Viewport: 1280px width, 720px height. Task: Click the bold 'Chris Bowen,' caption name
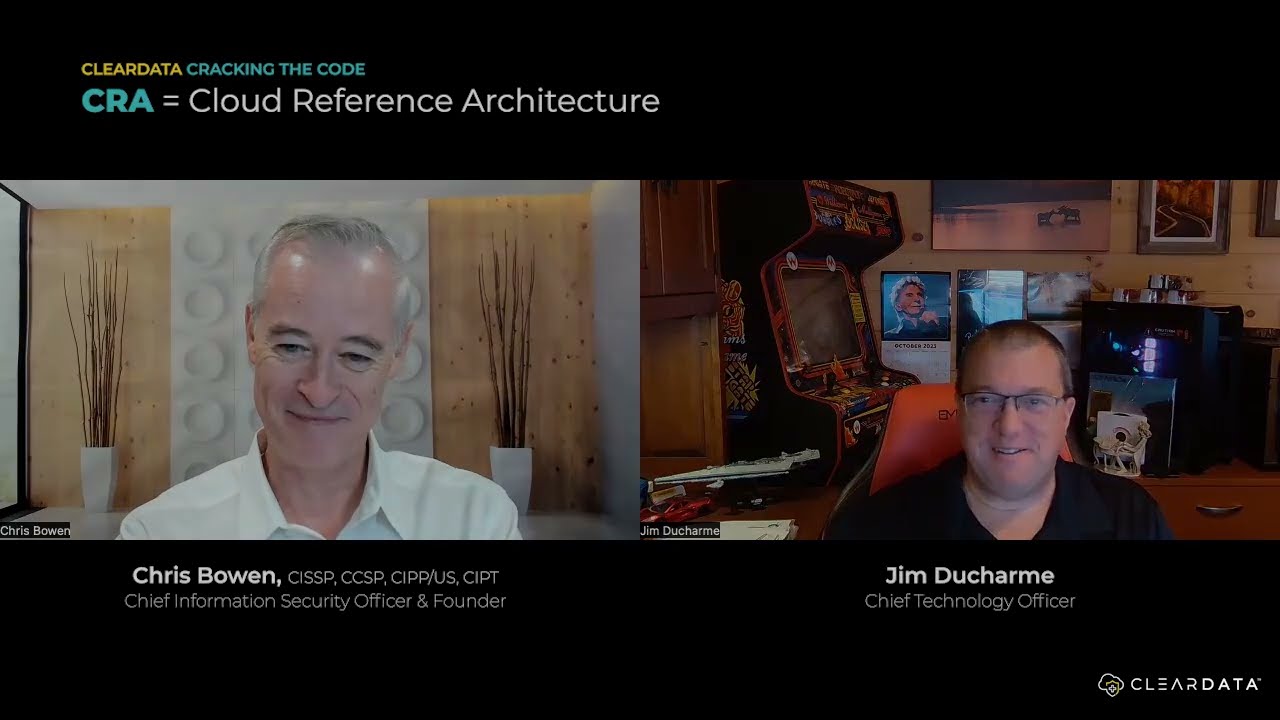tap(207, 576)
